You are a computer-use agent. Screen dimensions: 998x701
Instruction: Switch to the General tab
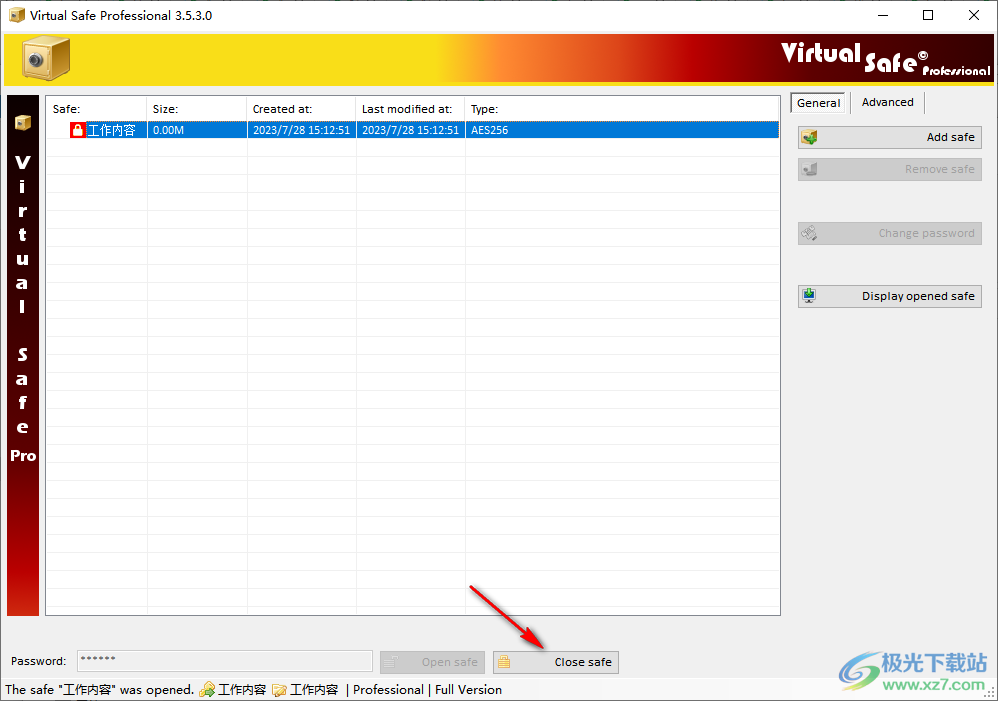pos(819,103)
